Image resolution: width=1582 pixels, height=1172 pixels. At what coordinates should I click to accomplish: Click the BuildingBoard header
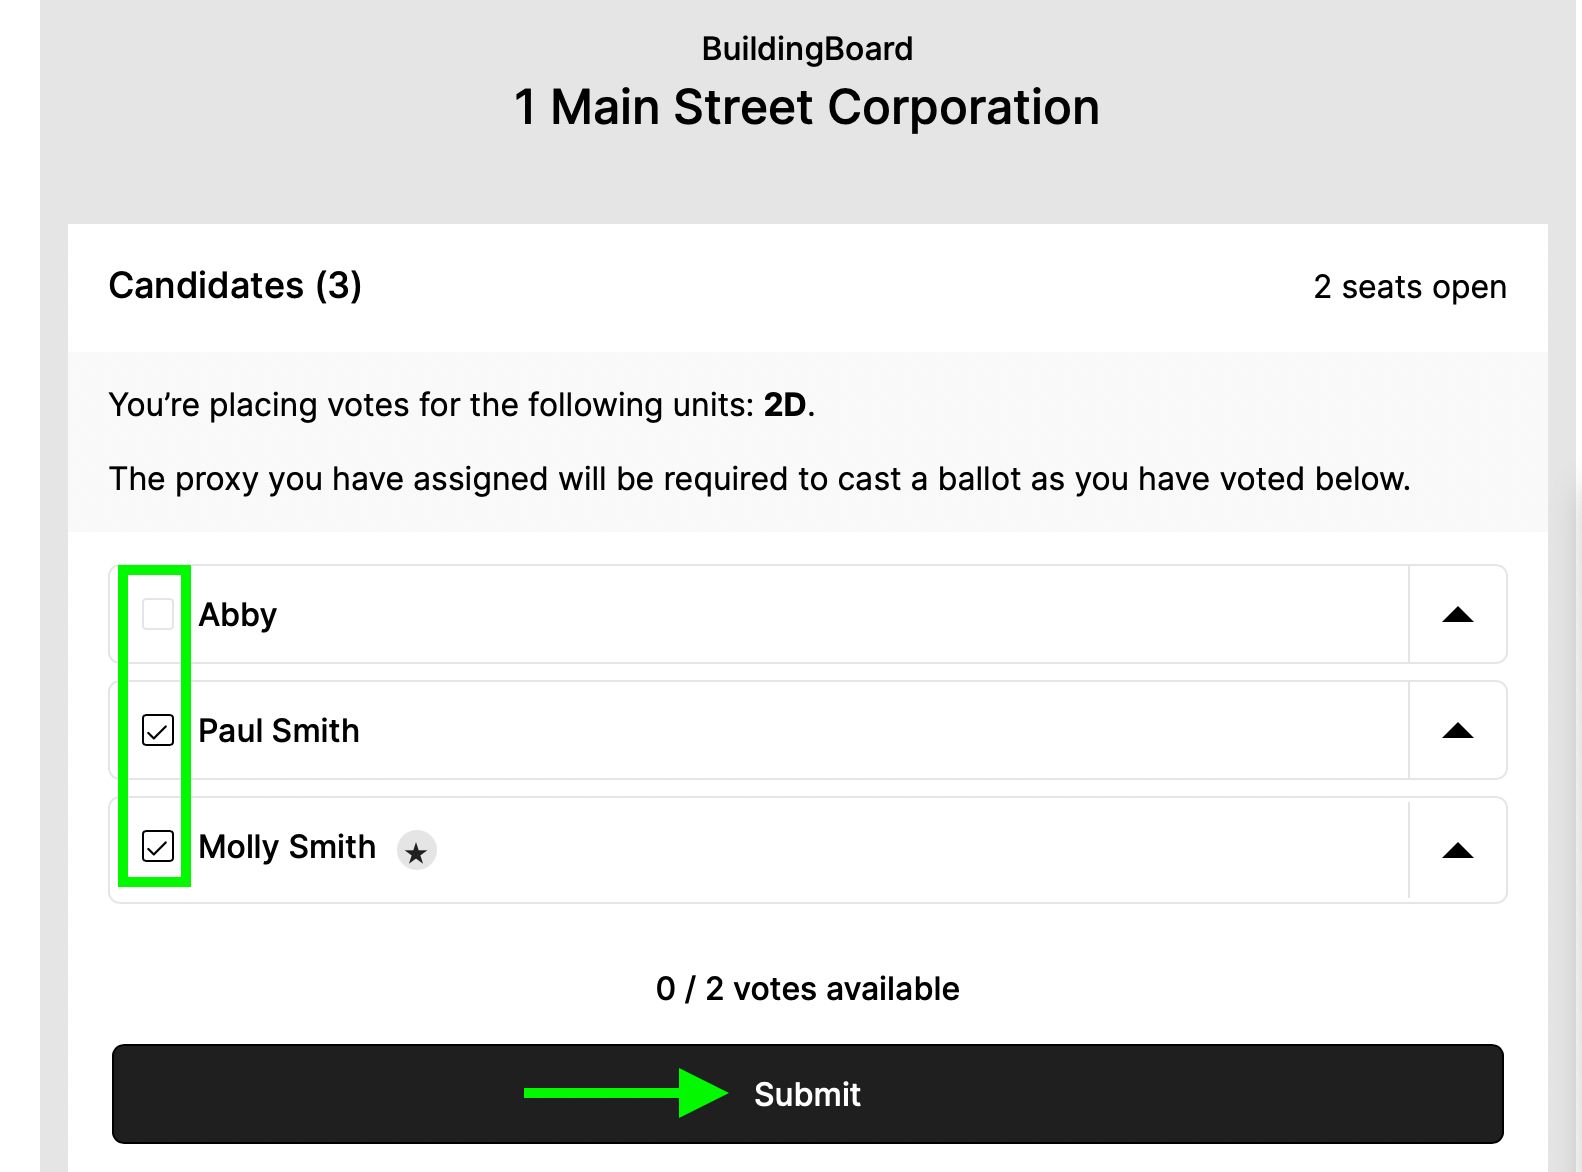[x=806, y=48]
